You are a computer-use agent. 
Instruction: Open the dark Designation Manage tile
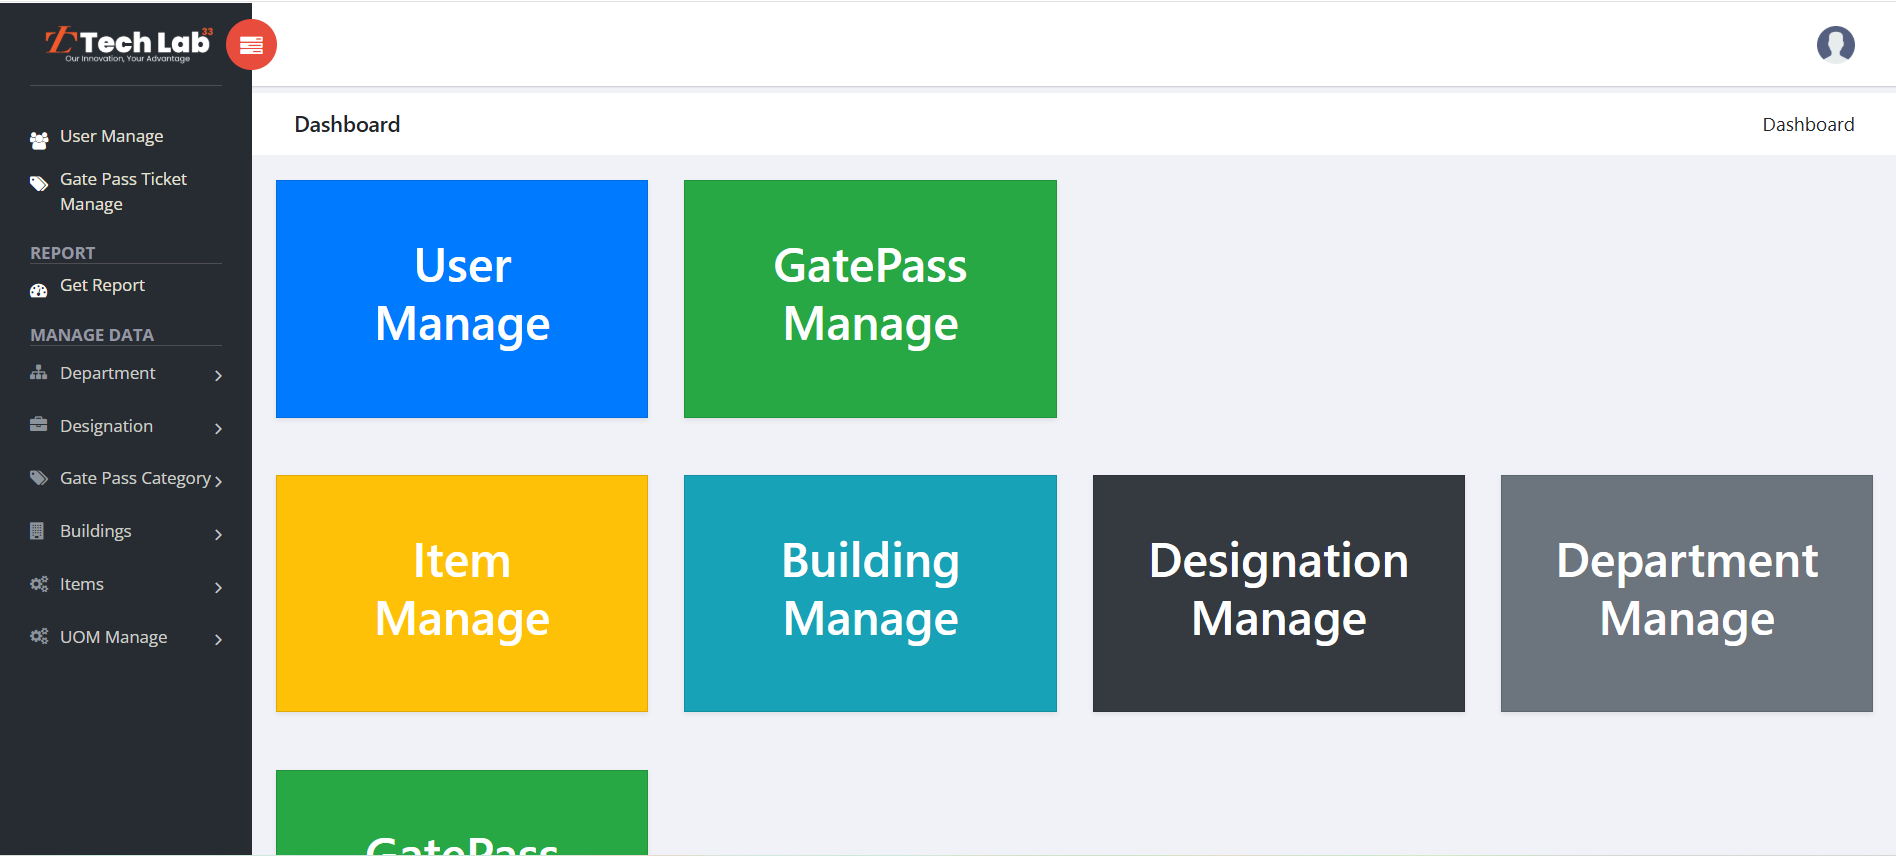[x=1278, y=593]
